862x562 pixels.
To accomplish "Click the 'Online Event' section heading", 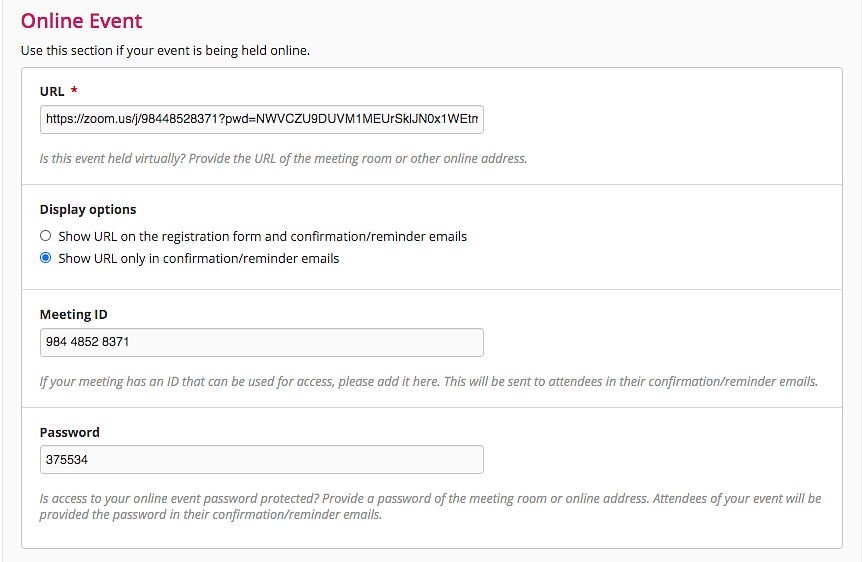I will pyautogui.click(x=81, y=21).
